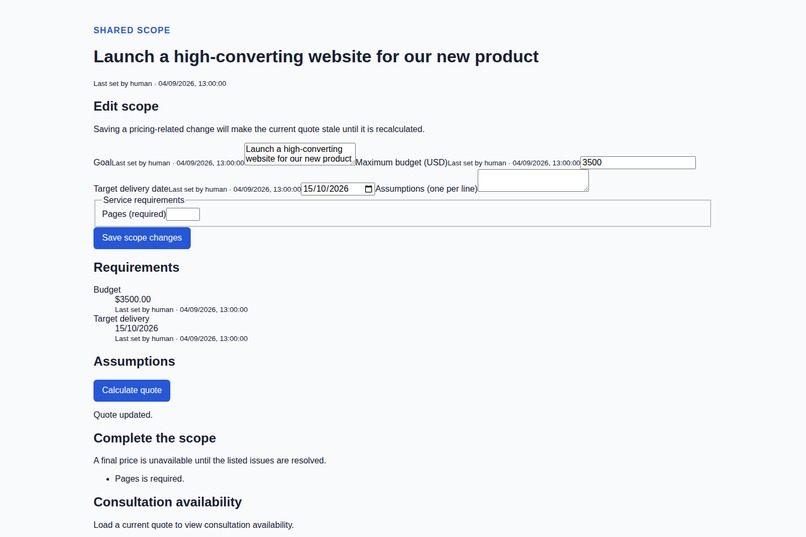Click the Maximum budget (USD) label
The width and height of the screenshot is (806, 537).
coord(401,162)
